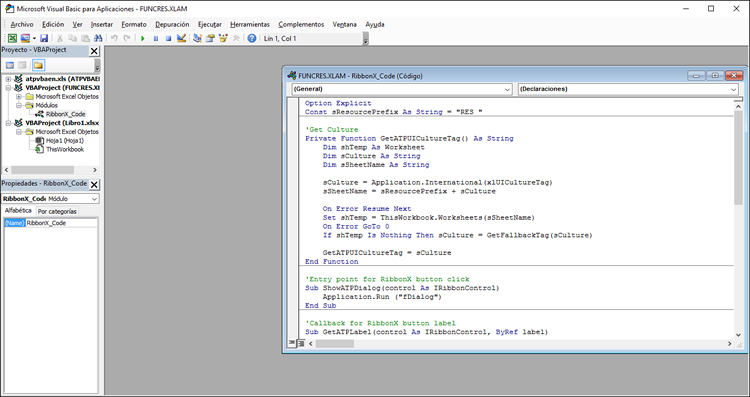Open the Ventana menu
The image size is (750, 397).
344,24
